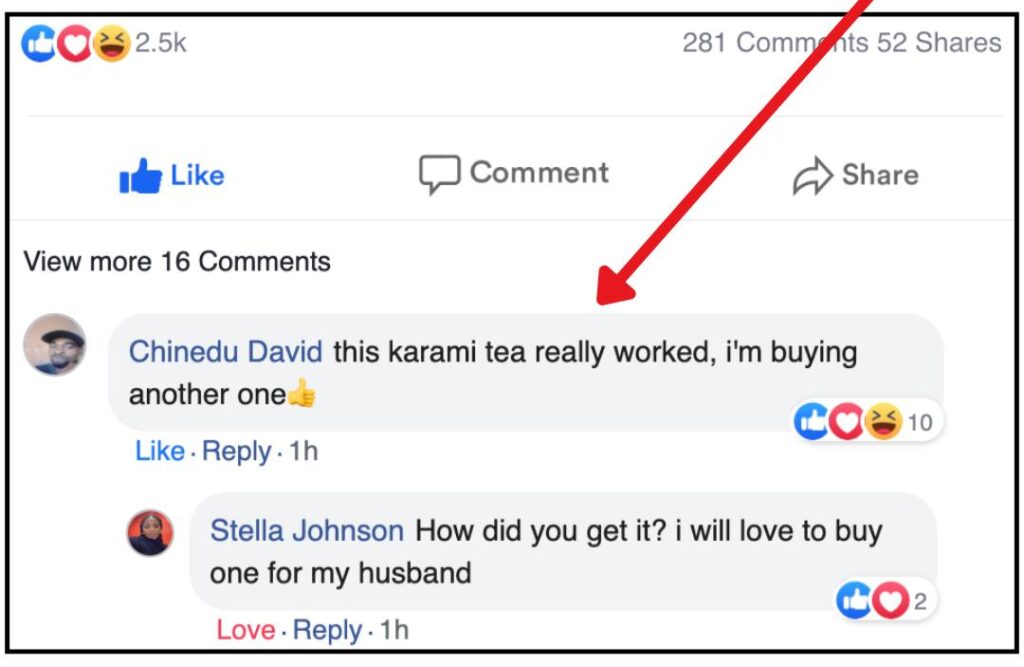This screenshot has height=667, width=1024.
Task: Open the 281 Comments count
Action: coord(775,43)
